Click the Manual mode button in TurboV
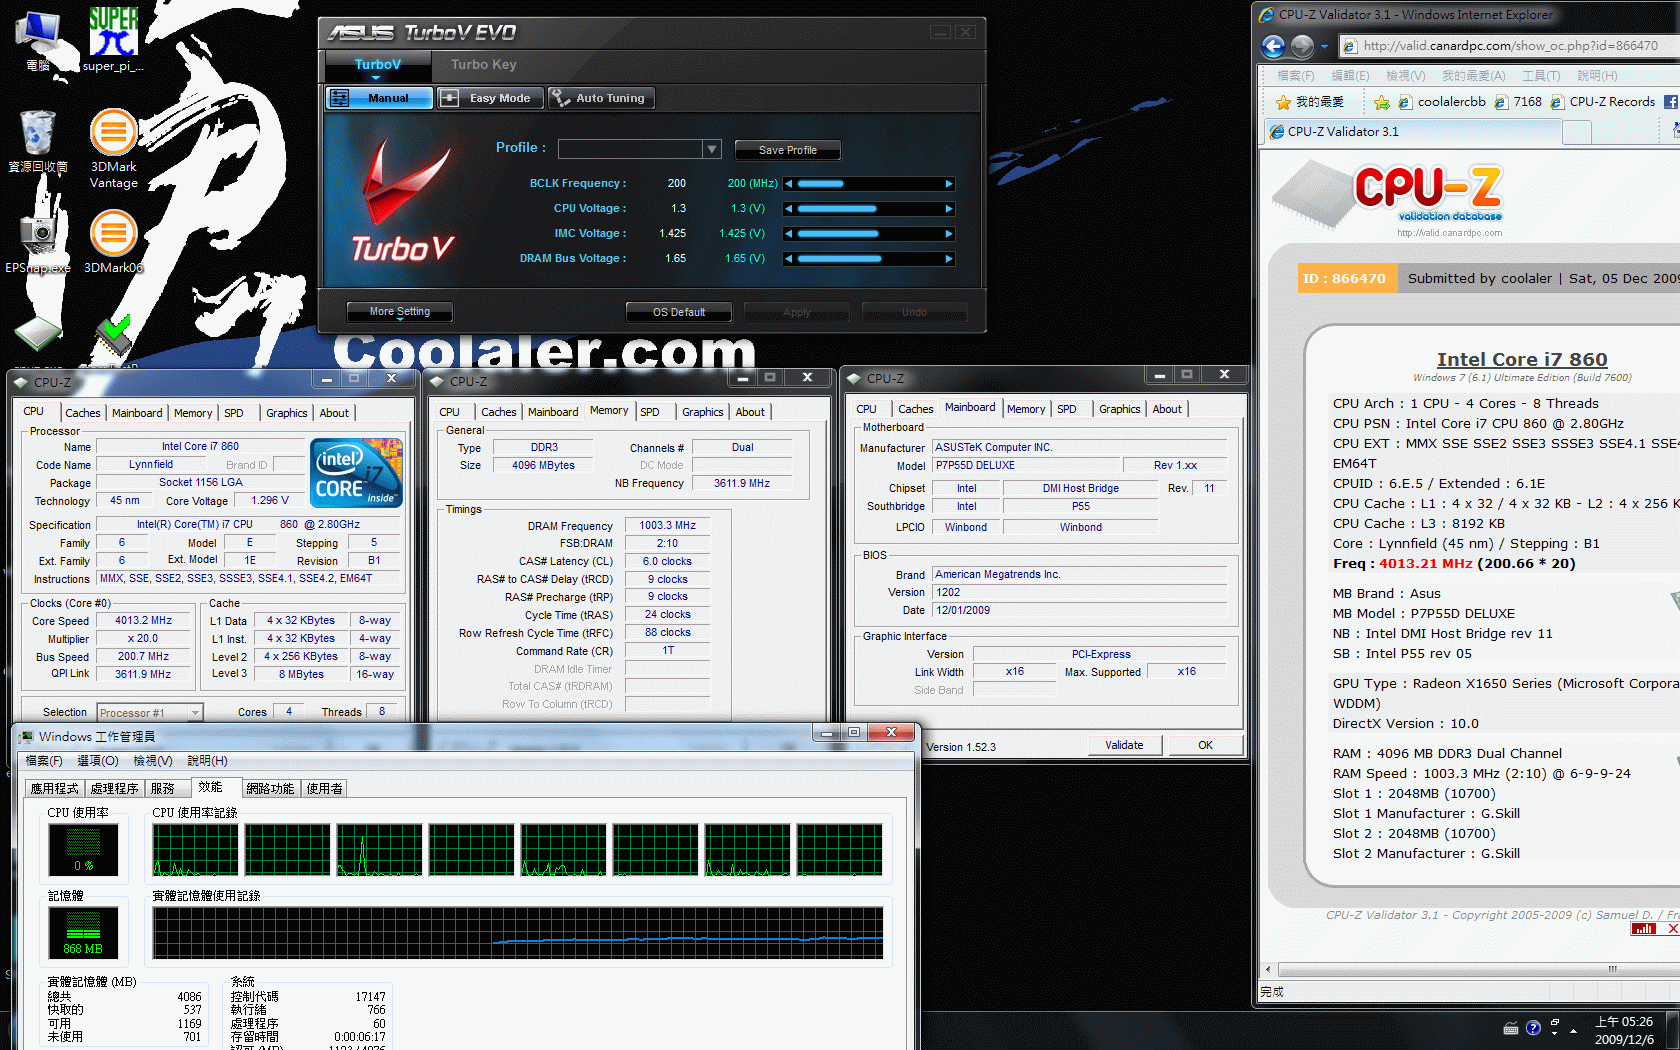Image resolution: width=1680 pixels, height=1050 pixels. pyautogui.click(x=380, y=98)
